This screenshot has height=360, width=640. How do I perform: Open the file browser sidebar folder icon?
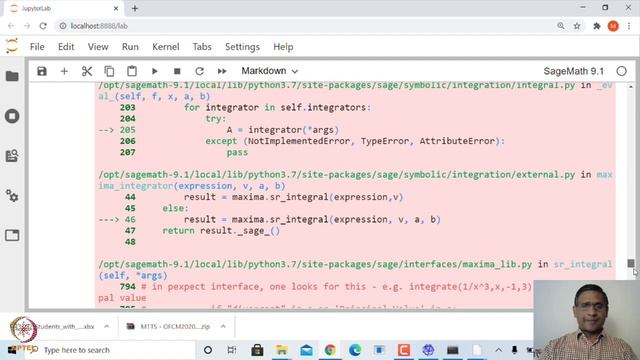pos(12,76)
